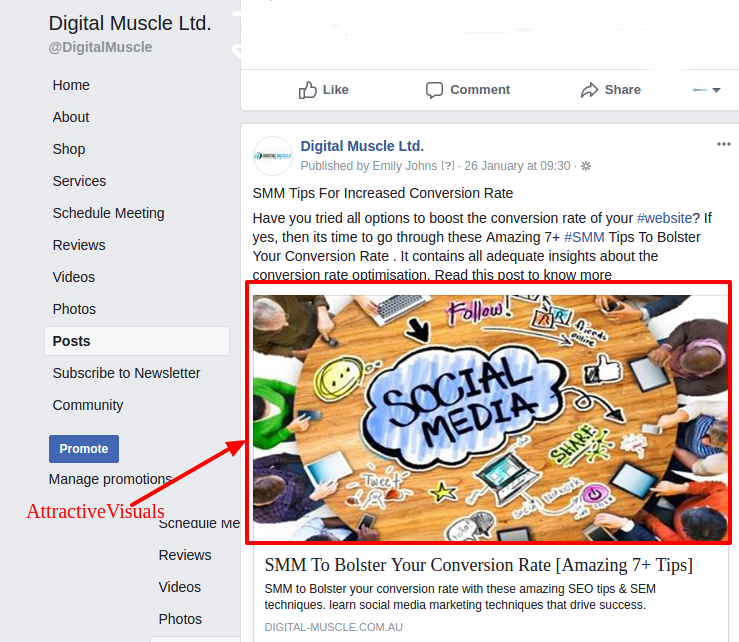Click the lower duplicate Videos sidebar item
This screenshot has width=739, height=642.
pos(180,588)
